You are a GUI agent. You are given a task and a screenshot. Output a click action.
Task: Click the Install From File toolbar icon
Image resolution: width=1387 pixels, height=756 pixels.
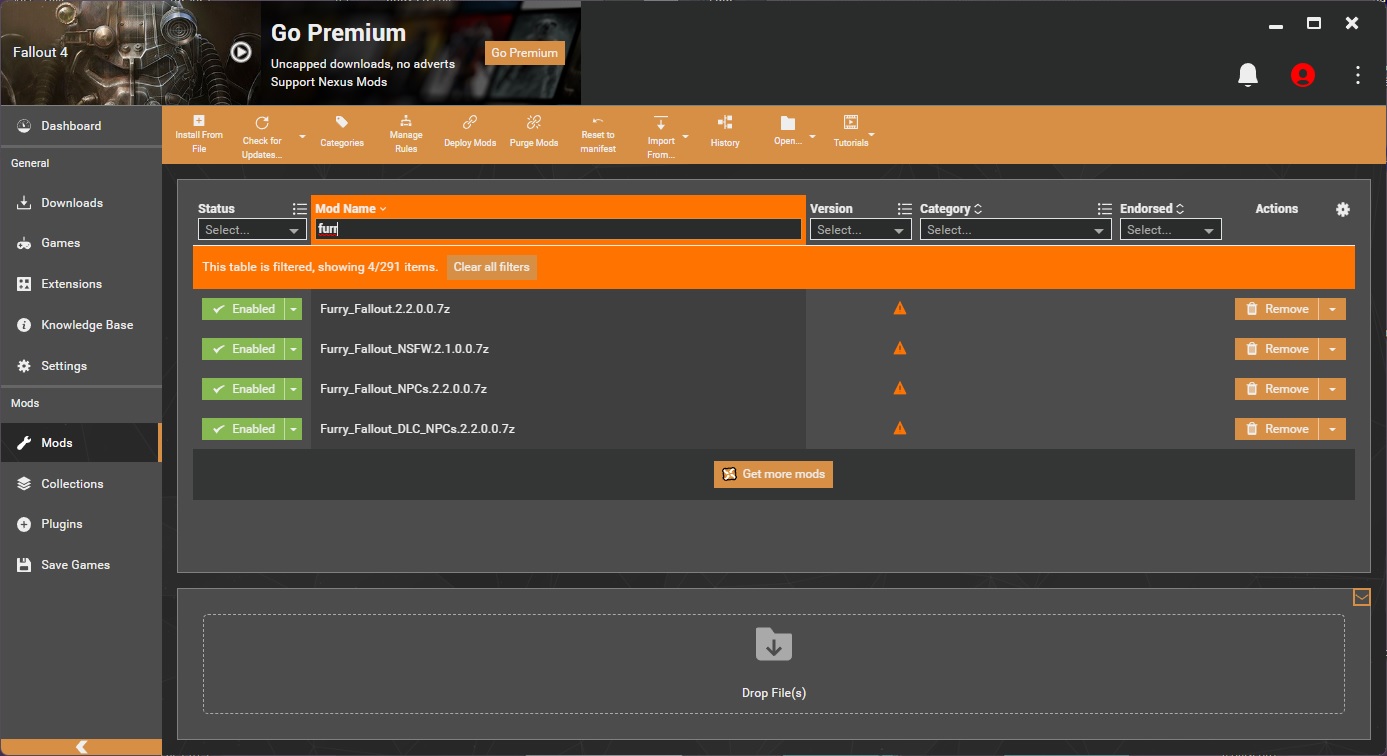tap(198, 122)
